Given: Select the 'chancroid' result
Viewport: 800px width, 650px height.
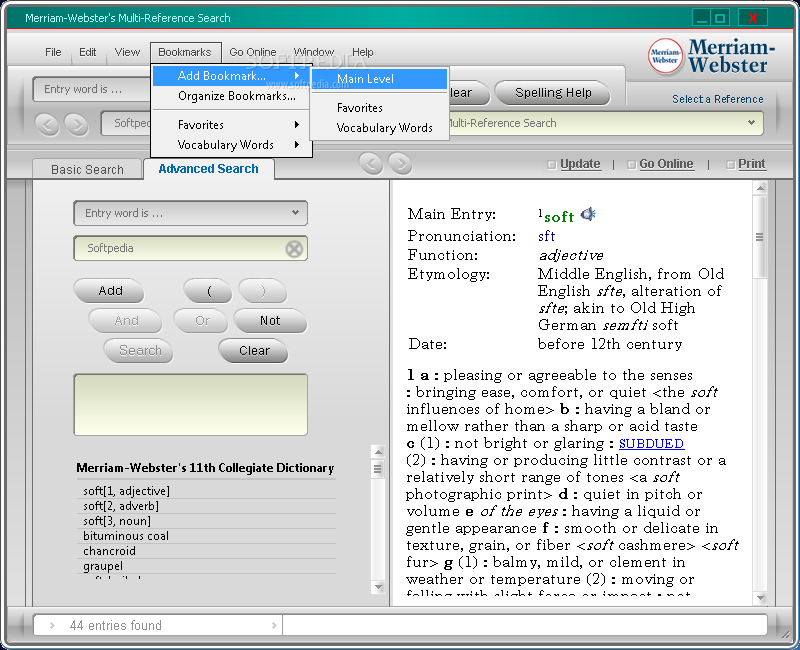Looking at the screenshot, I should (x=207, y=551).
